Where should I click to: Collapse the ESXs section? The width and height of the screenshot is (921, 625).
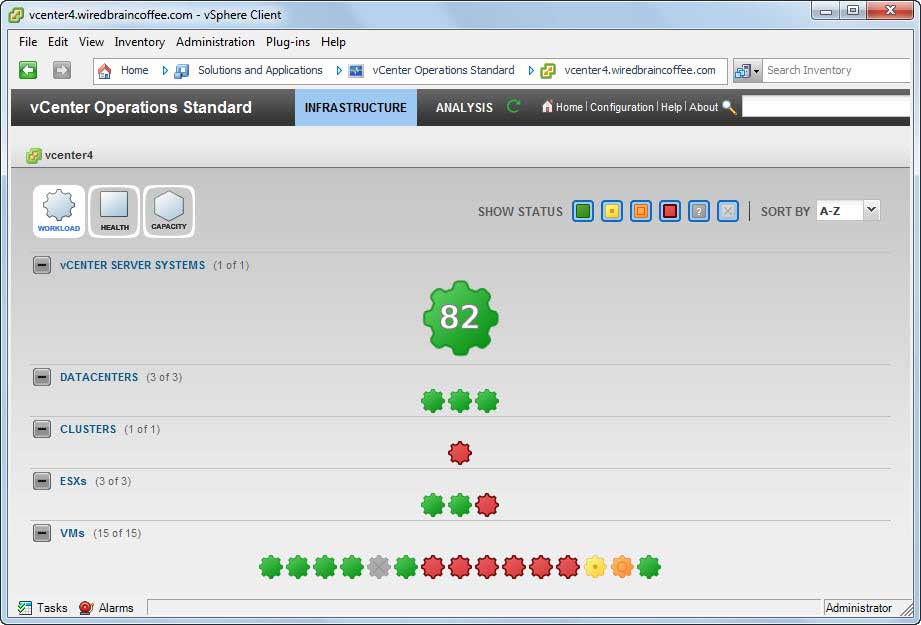pyautogui.click(x=42, y=481)
